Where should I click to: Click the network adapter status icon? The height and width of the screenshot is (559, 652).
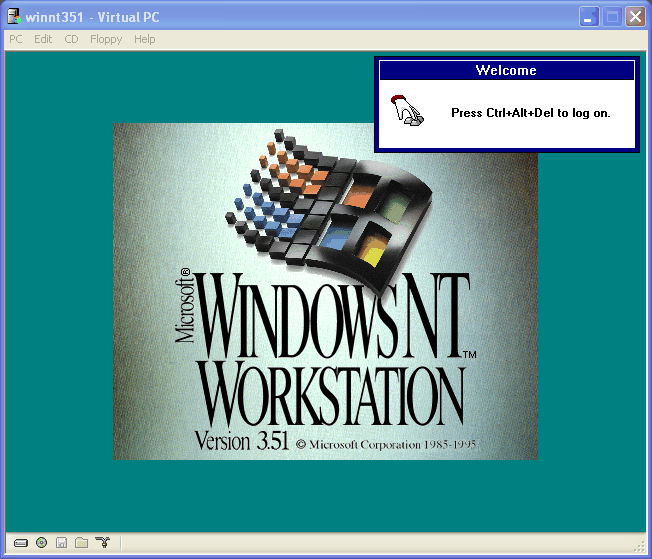point(102,542)
